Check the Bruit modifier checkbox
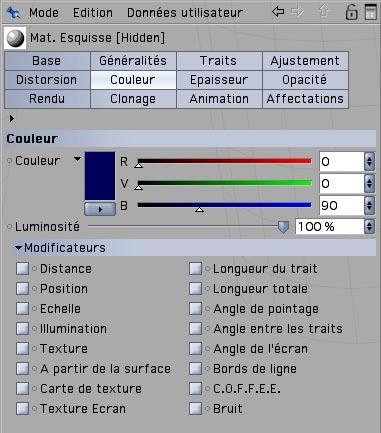Viewport: 381px width, 433px height. (x=195, y=408)
